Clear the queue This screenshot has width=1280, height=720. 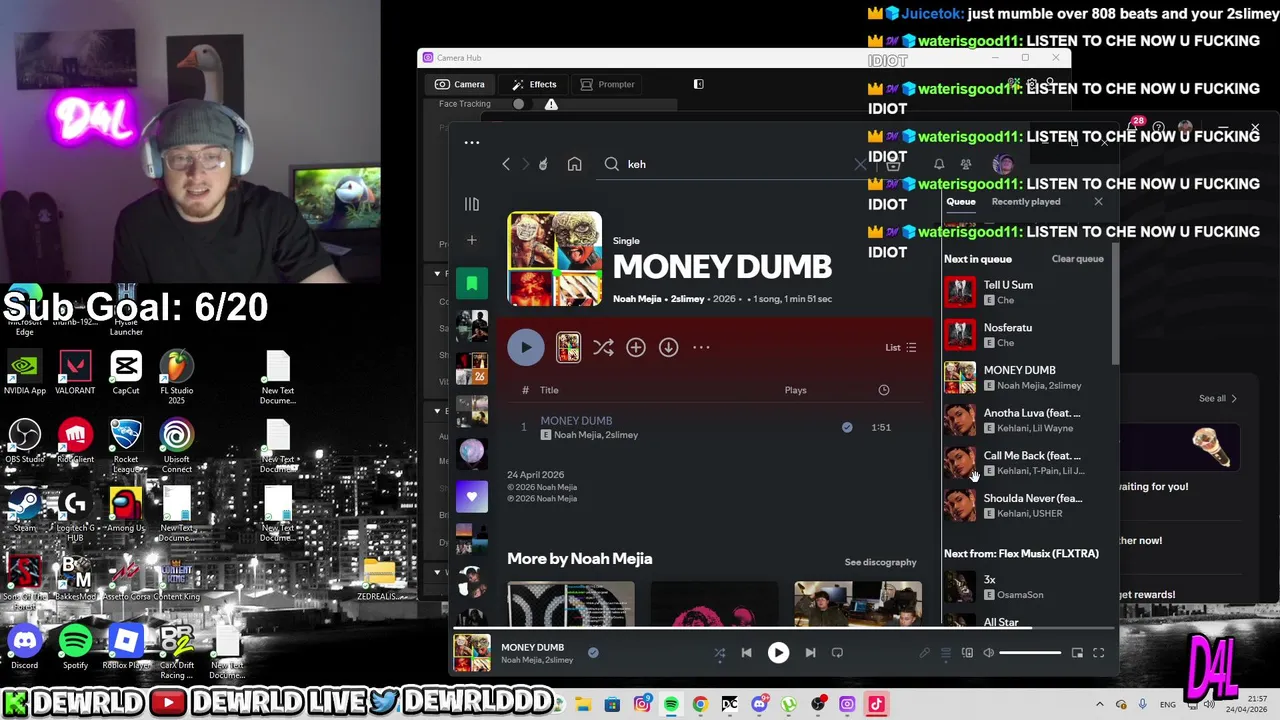tap(1077, 259)
